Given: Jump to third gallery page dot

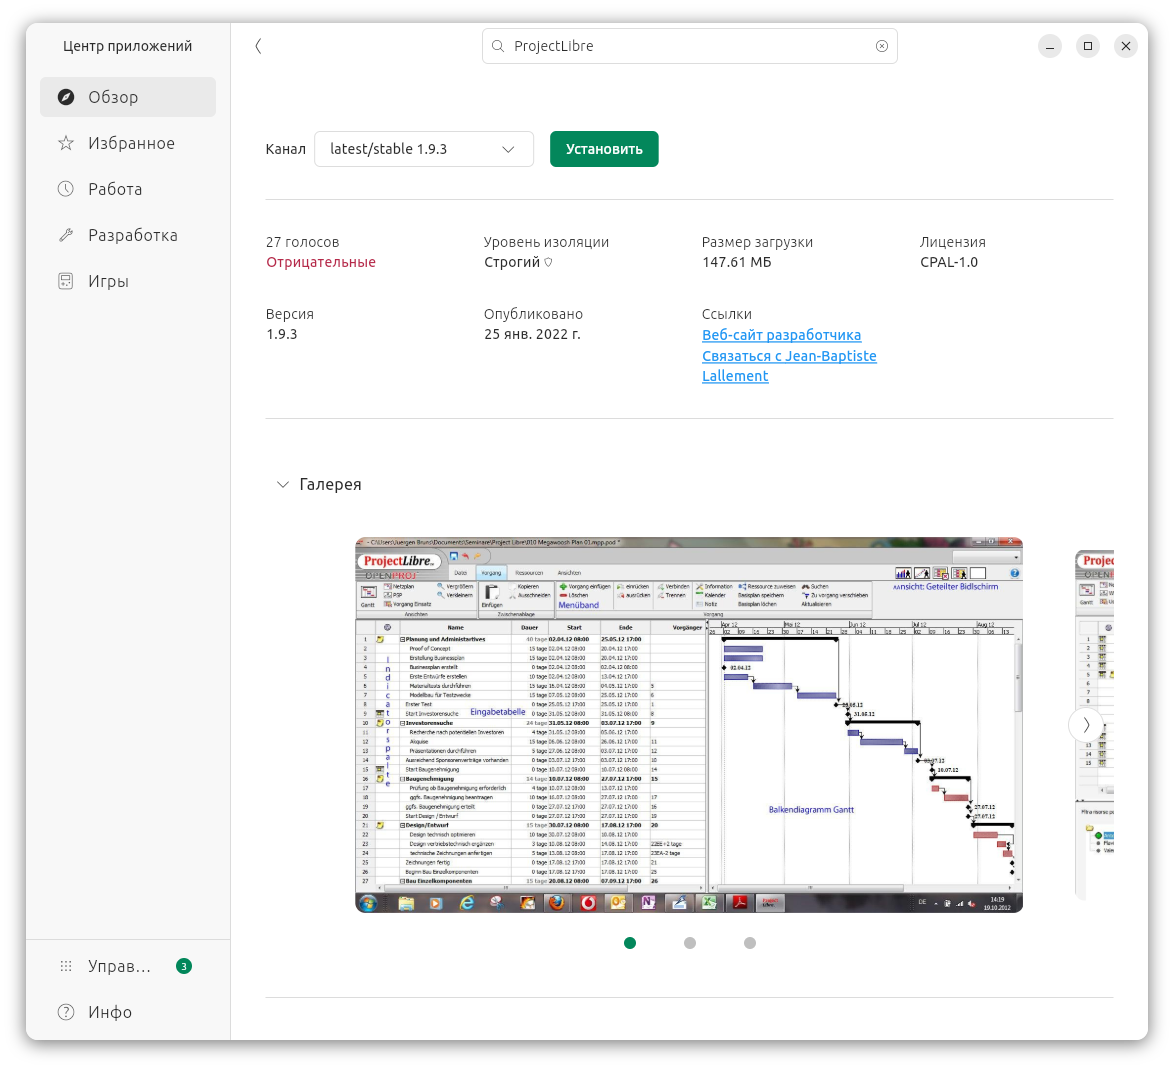Looking at the screenshot, I should pos(750,943).
